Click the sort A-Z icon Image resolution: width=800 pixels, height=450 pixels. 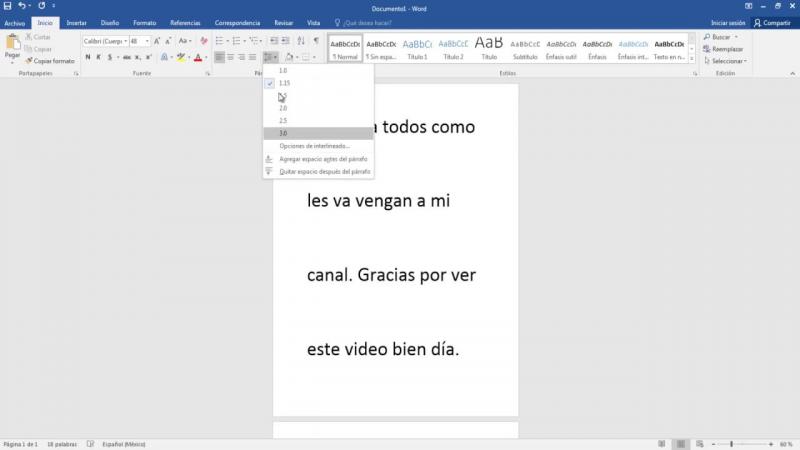tap(301, 41)
